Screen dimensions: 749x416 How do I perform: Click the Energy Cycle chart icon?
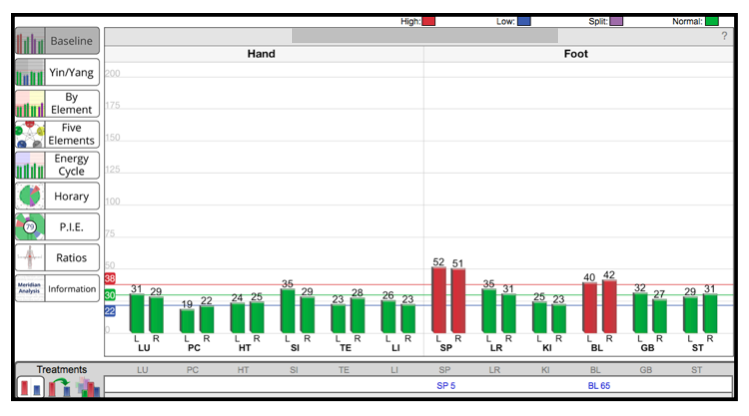click(x=30, y=165)
